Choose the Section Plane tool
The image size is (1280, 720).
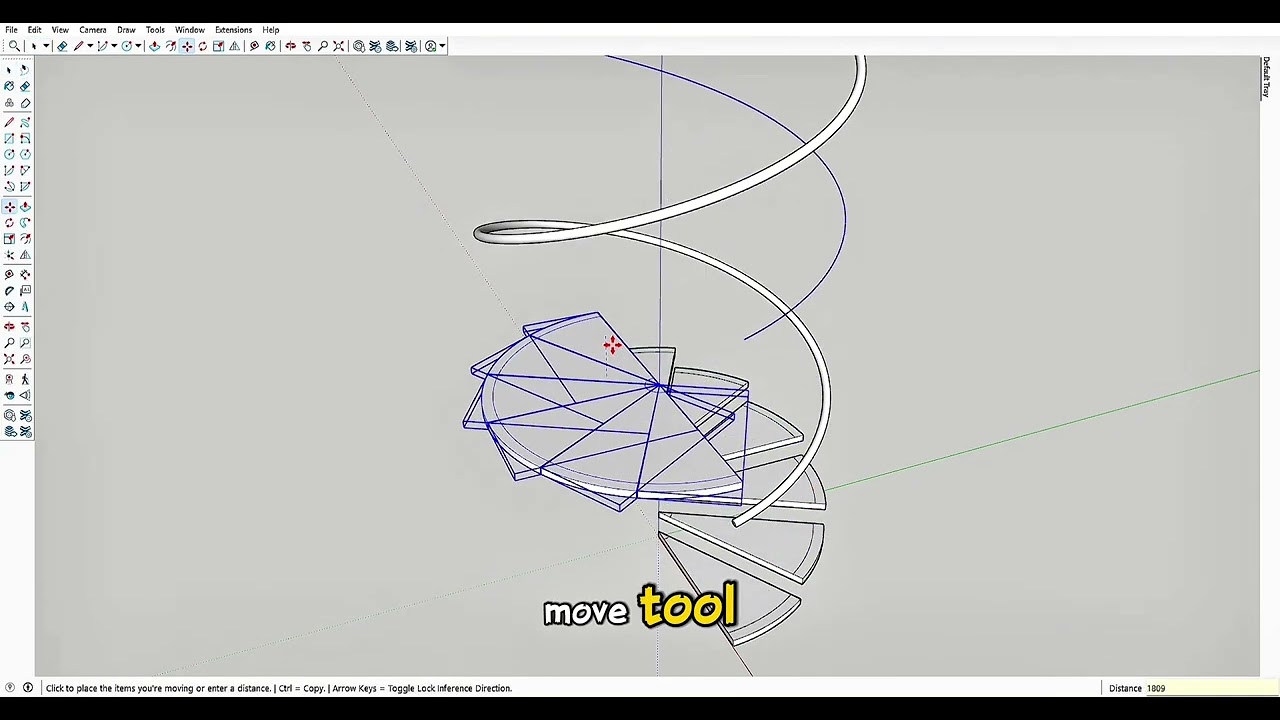point(25,396)
